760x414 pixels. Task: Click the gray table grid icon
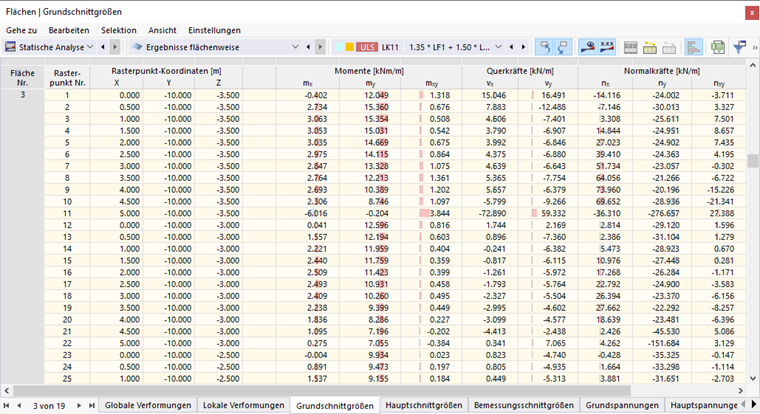tap(630, 47)
